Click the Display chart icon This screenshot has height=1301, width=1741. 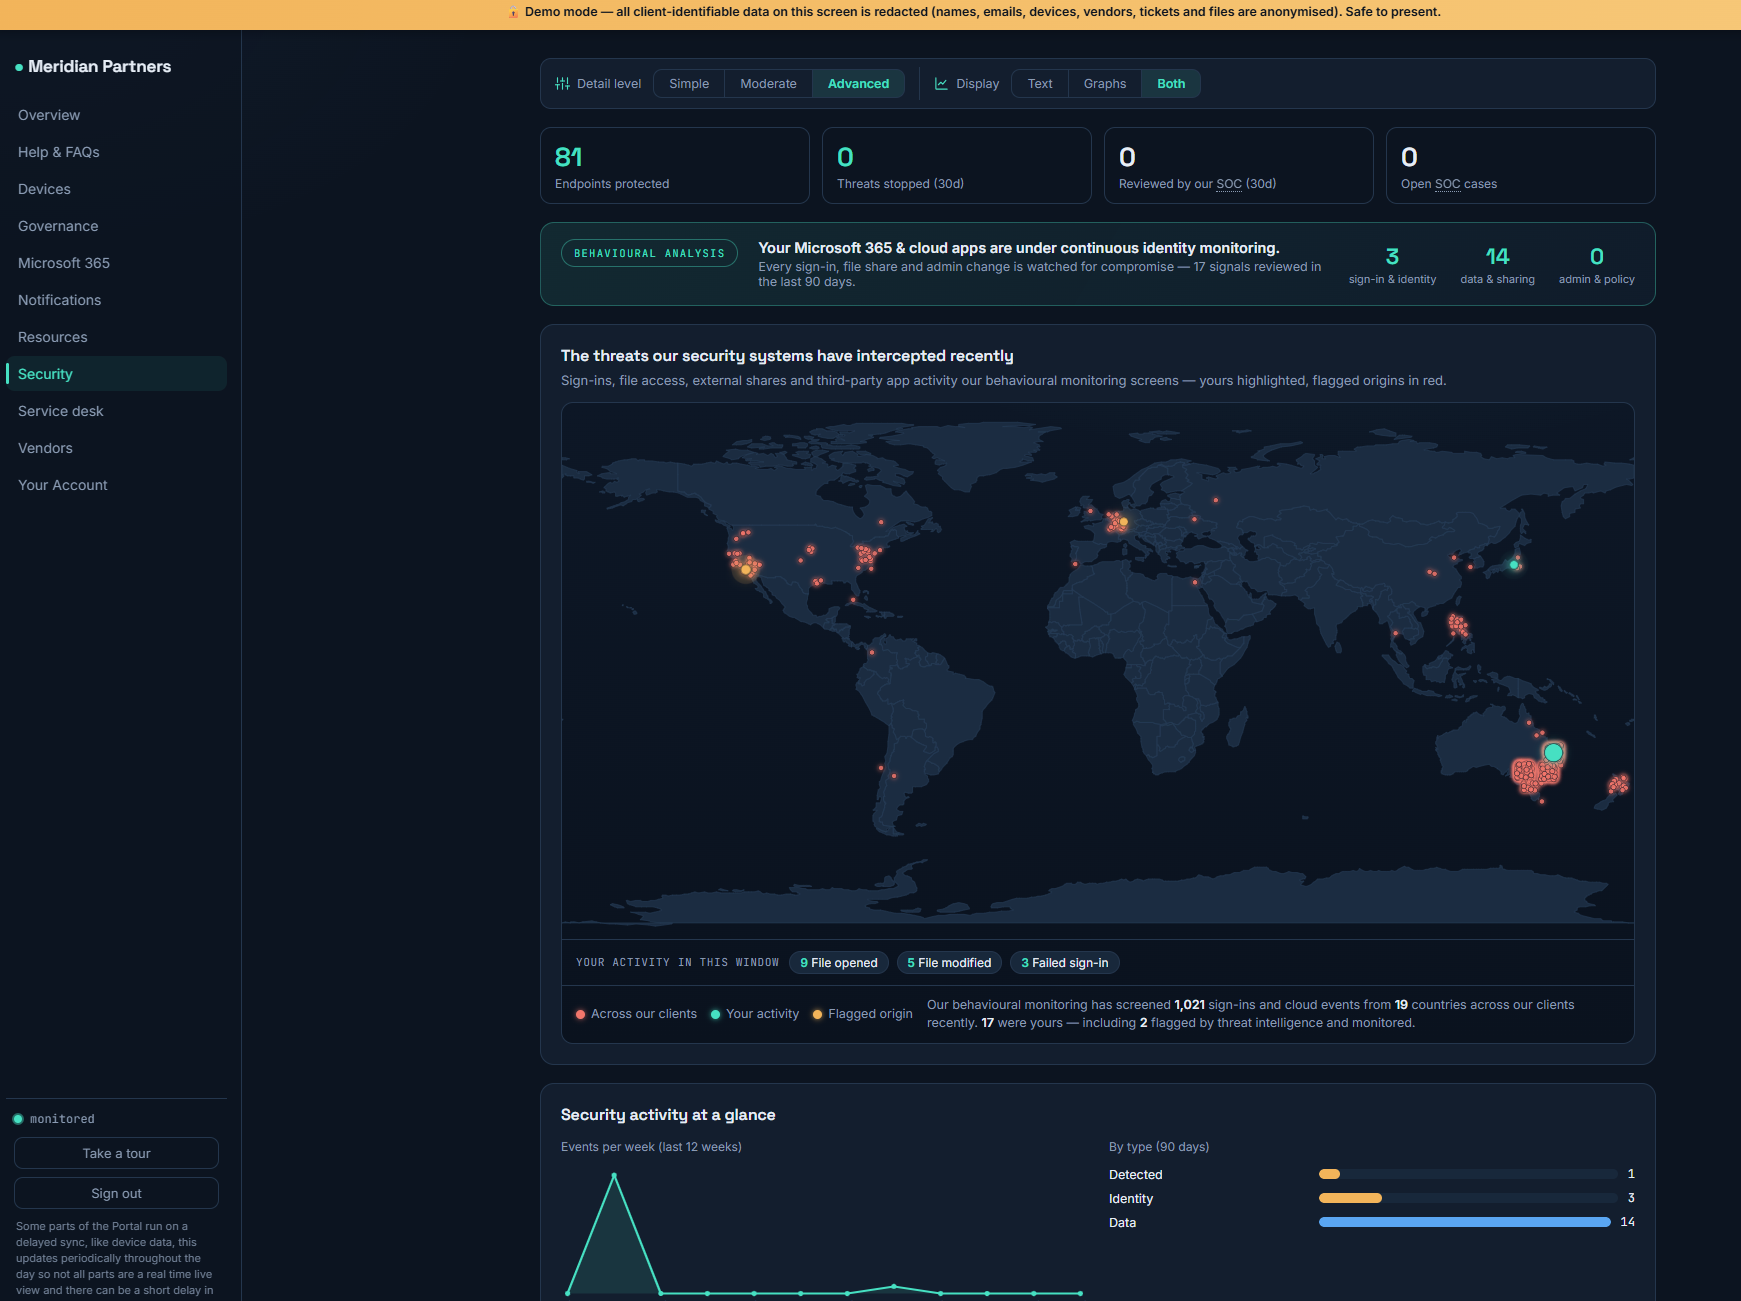pos(941,84)
